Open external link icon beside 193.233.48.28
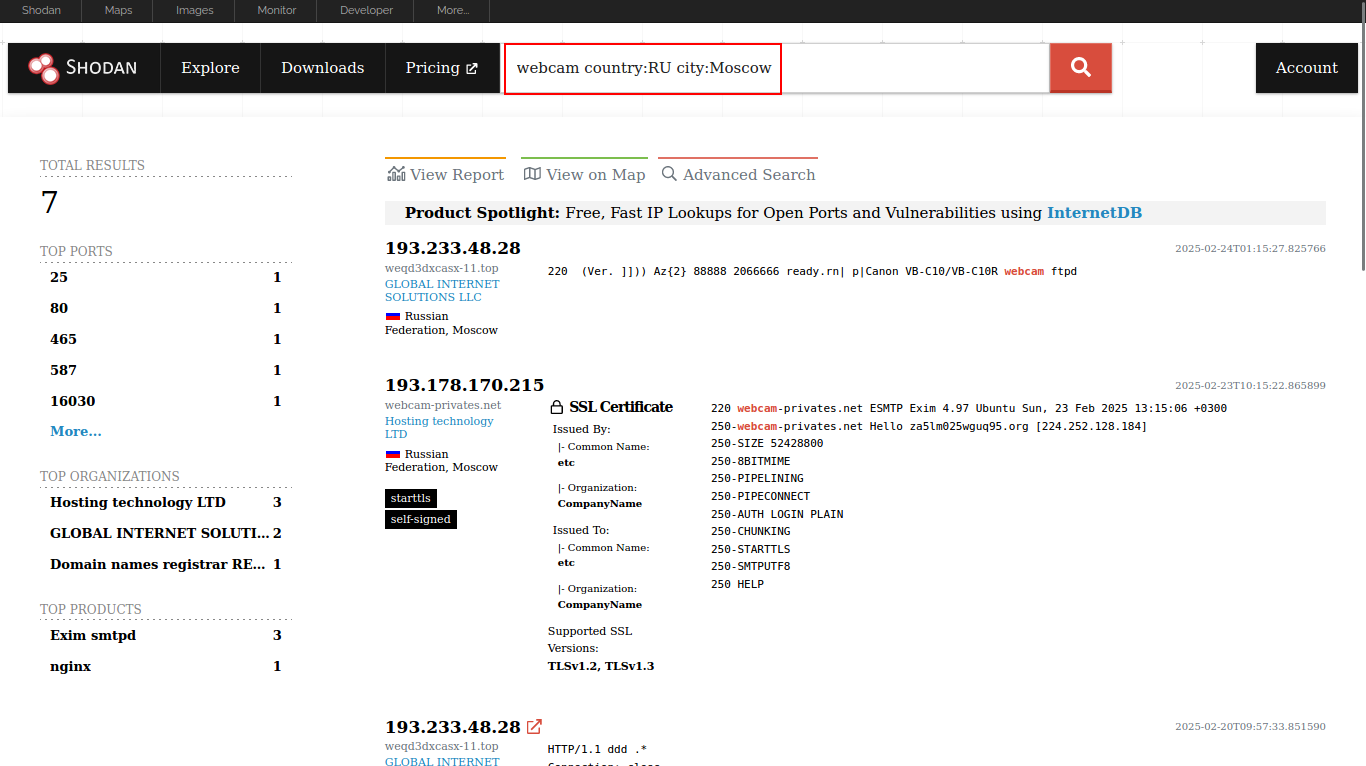This screenshot has height=766, width=1366. (x=535, y=727)
